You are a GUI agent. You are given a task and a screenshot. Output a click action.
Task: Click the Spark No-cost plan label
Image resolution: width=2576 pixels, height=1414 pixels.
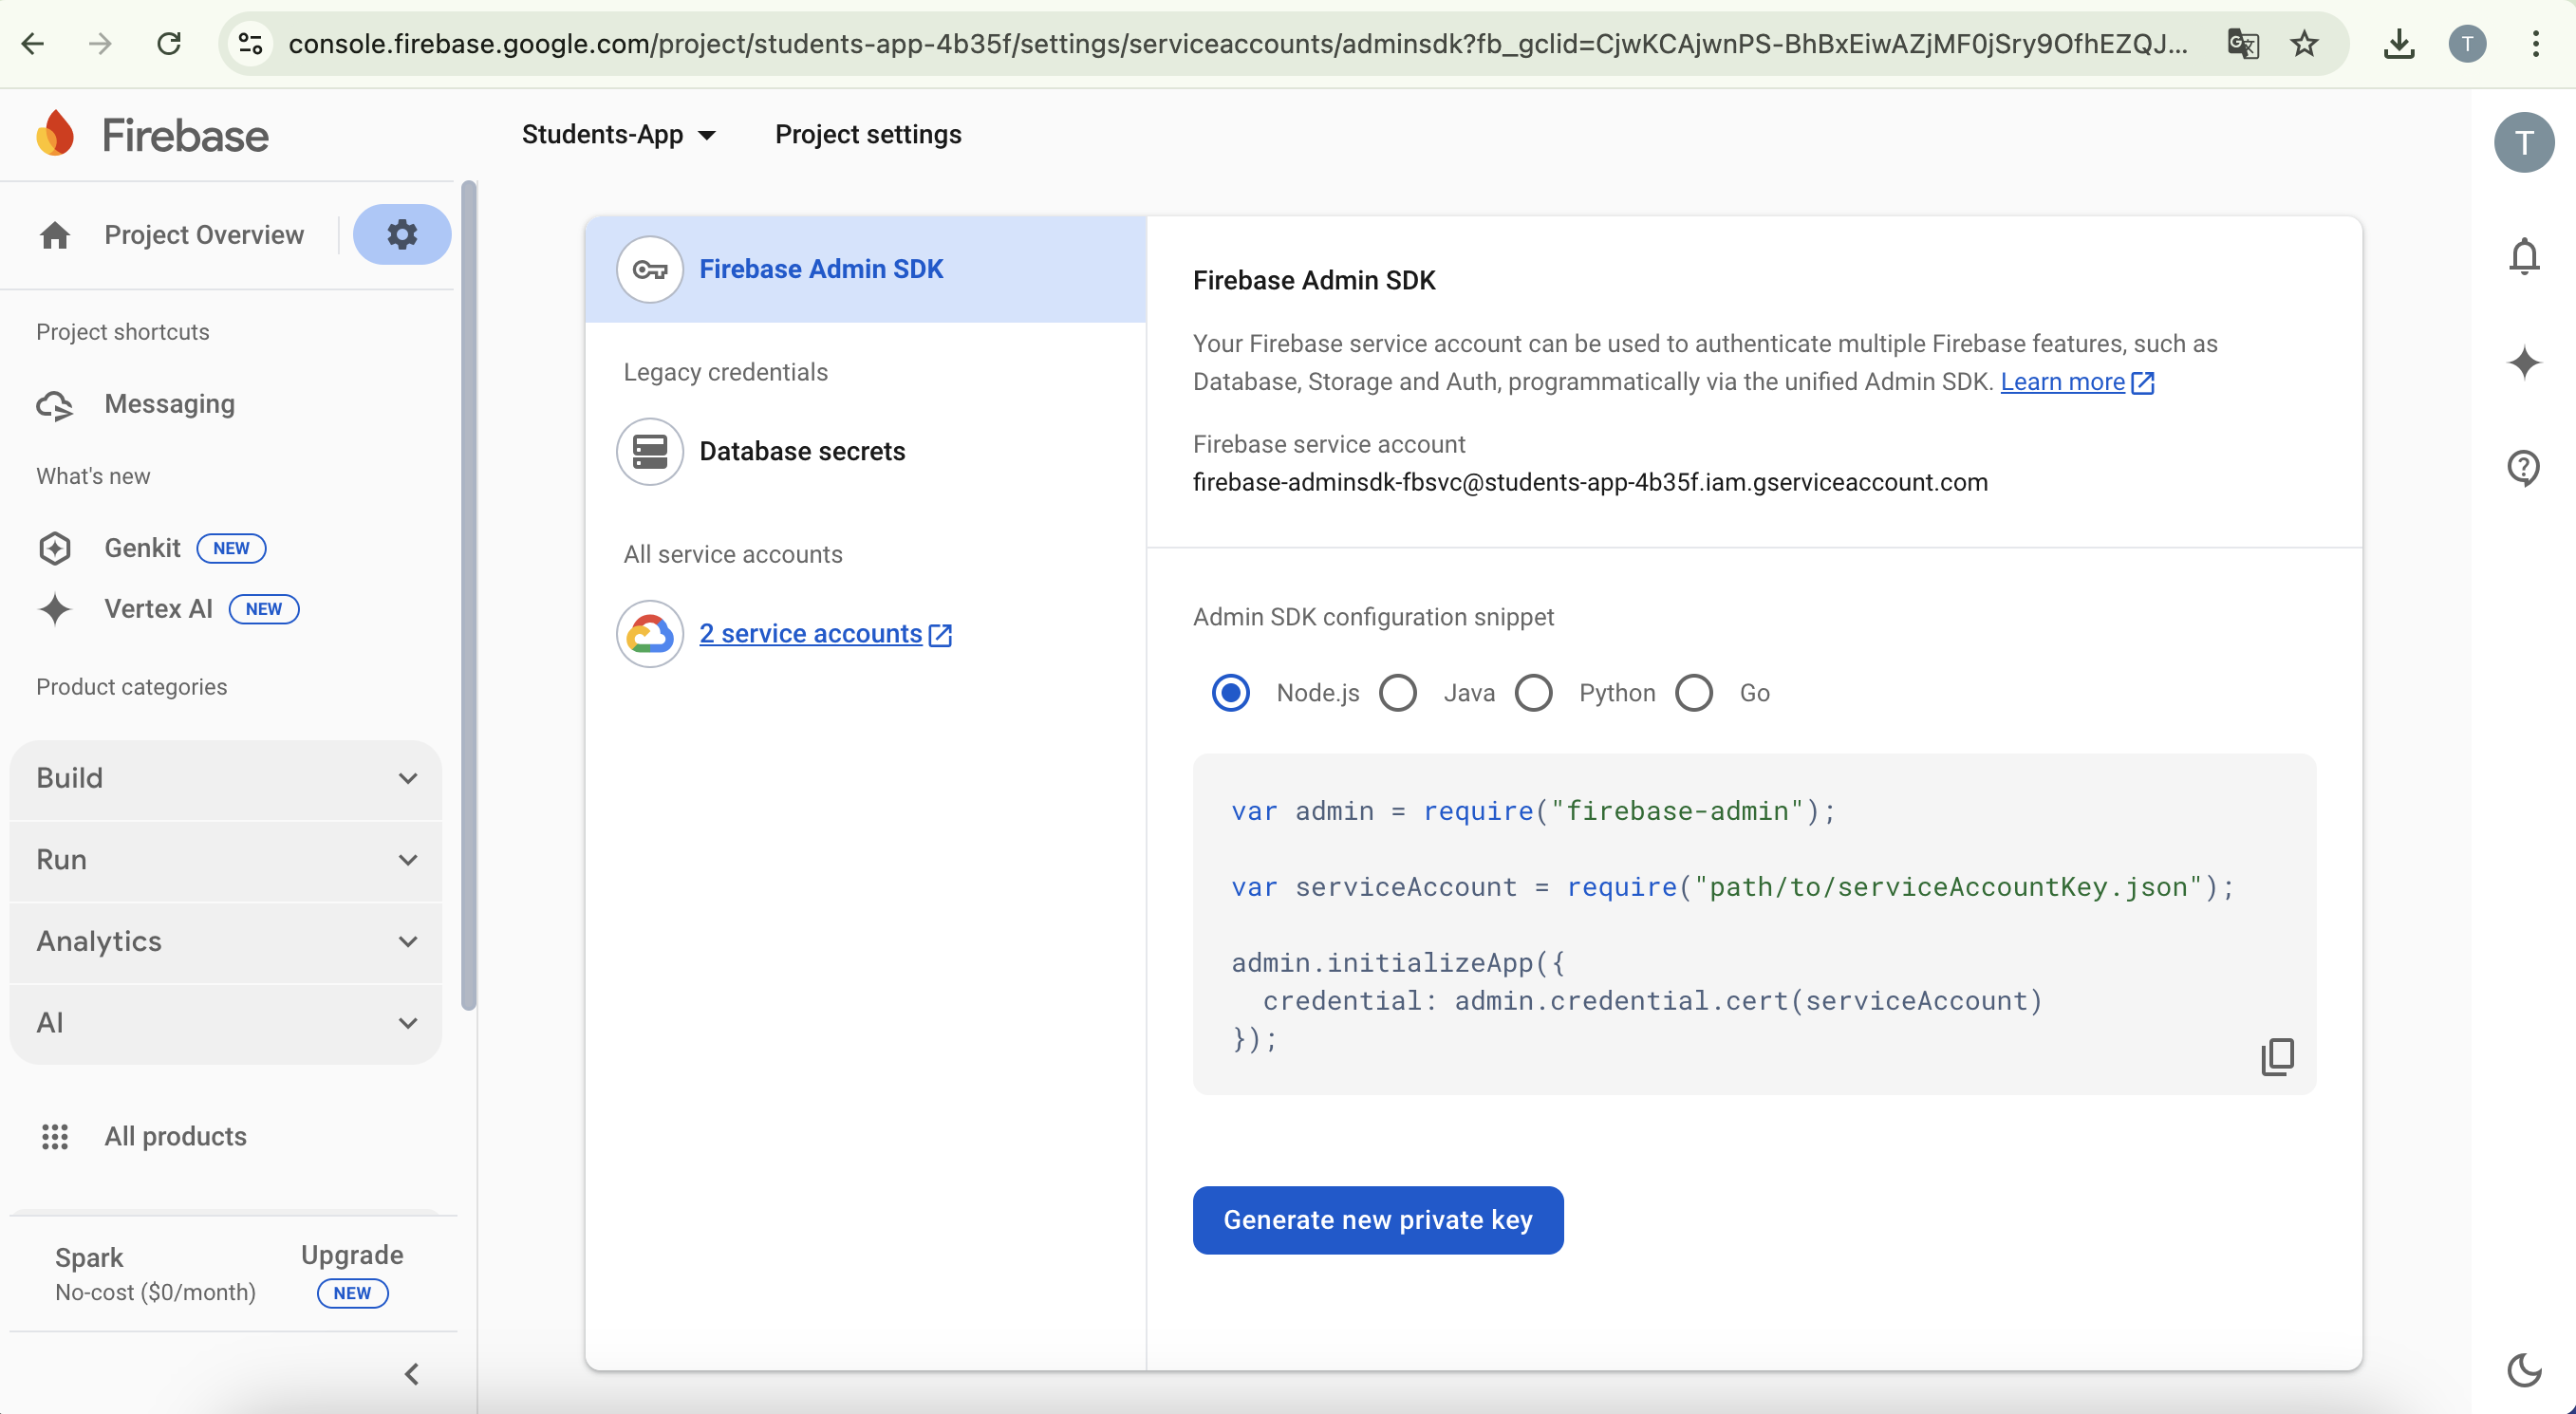tap(155, 1274)
